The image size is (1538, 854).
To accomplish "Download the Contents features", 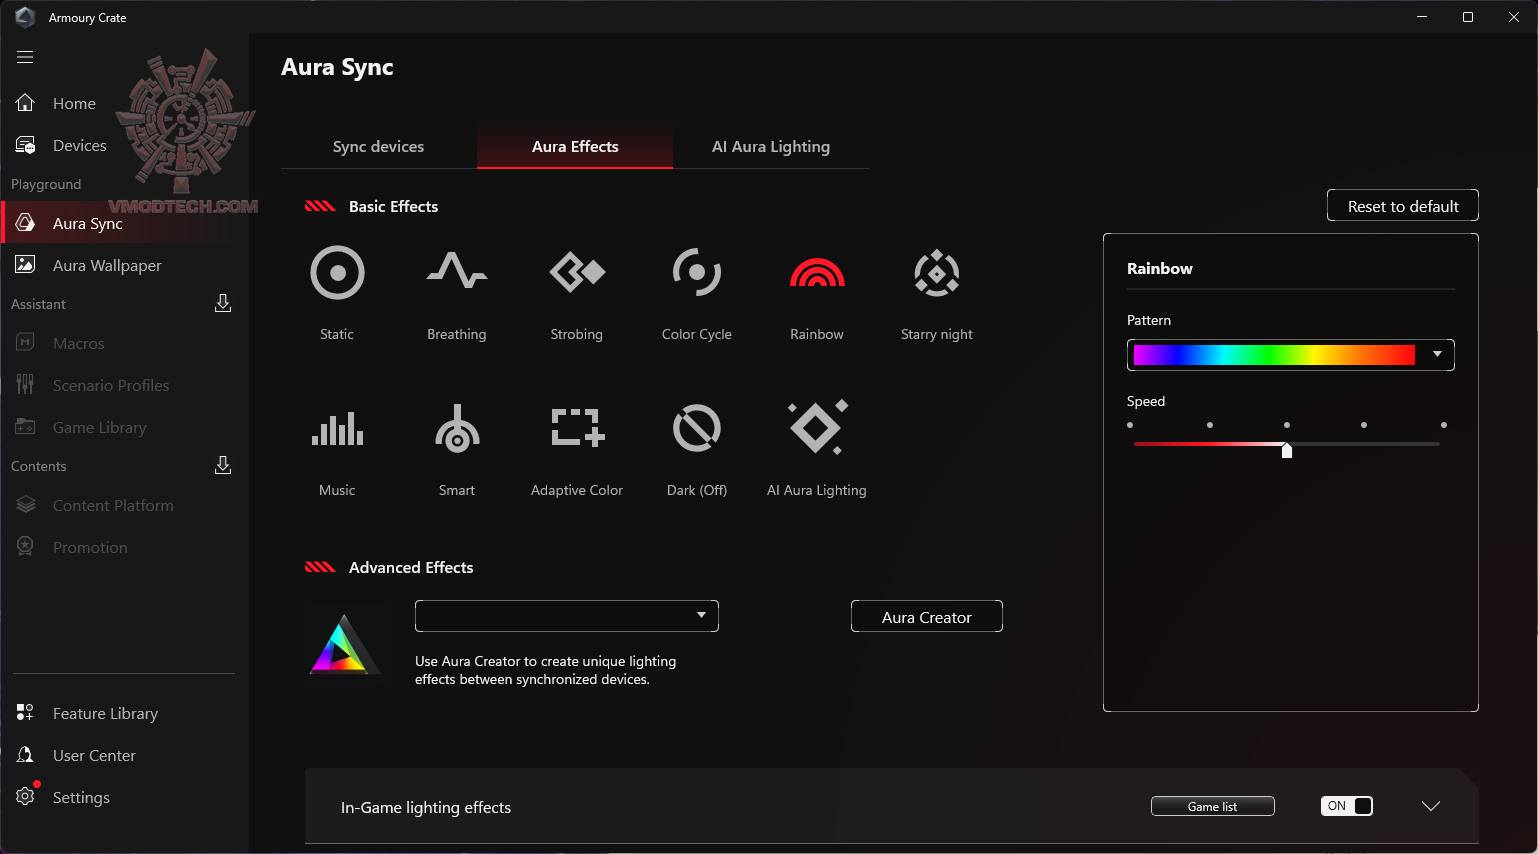I will pyautogui.click(x=223, y=465).
